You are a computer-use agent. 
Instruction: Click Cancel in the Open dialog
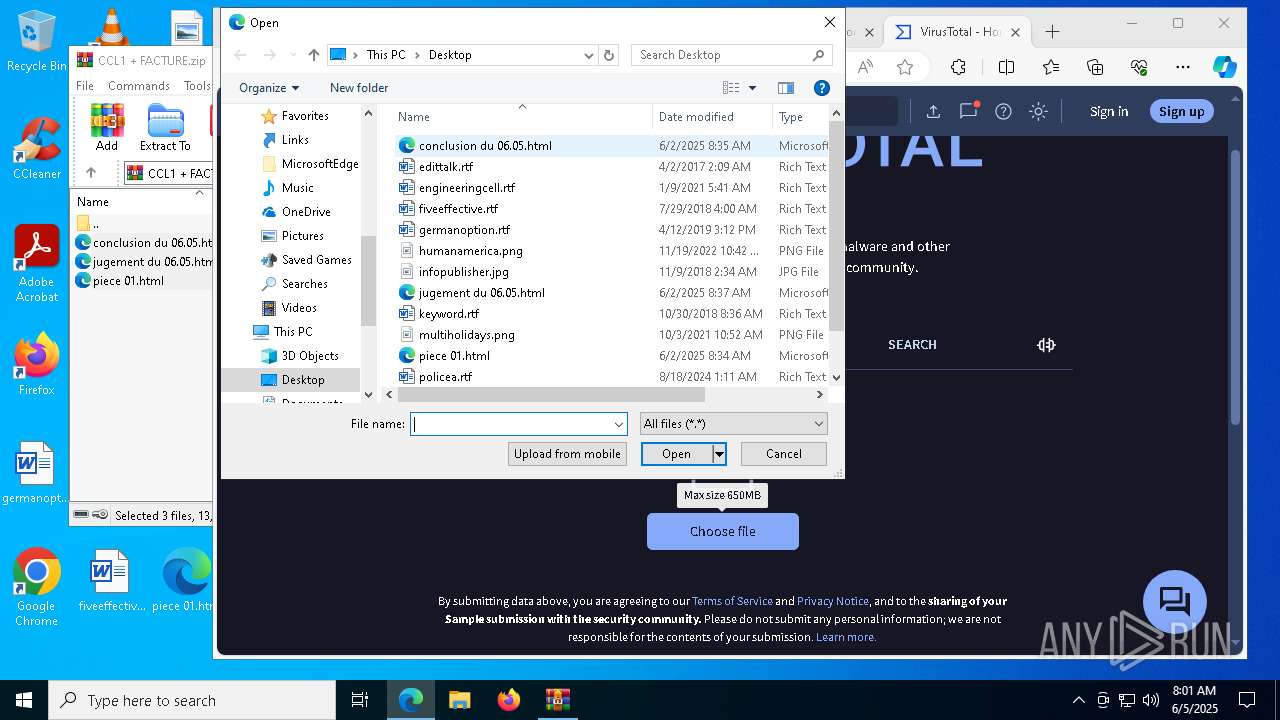tap(784, 454)
